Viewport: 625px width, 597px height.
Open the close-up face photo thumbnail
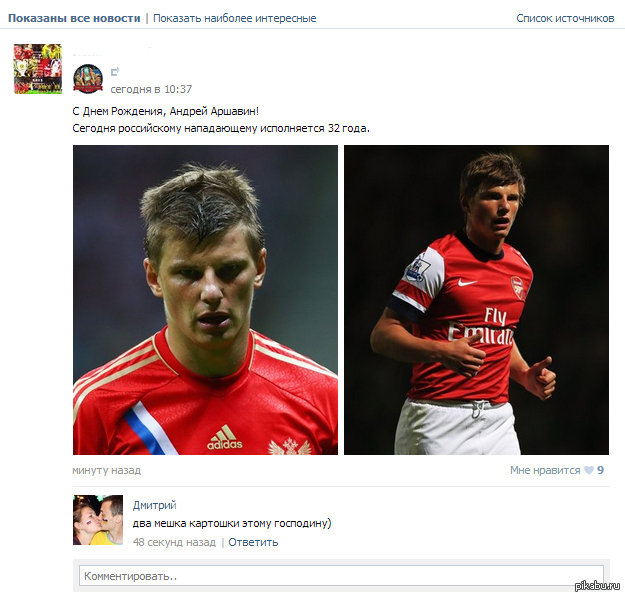click(205, 300)
